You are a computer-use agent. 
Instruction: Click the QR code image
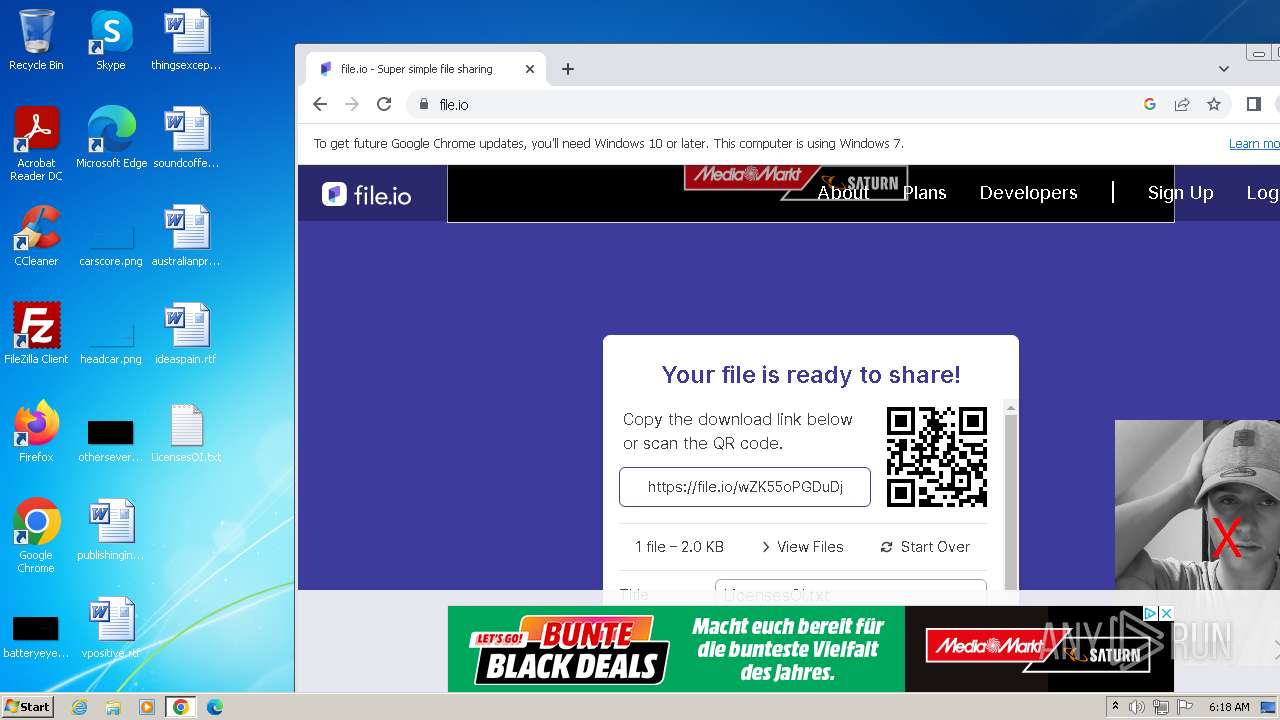[937, 457]
